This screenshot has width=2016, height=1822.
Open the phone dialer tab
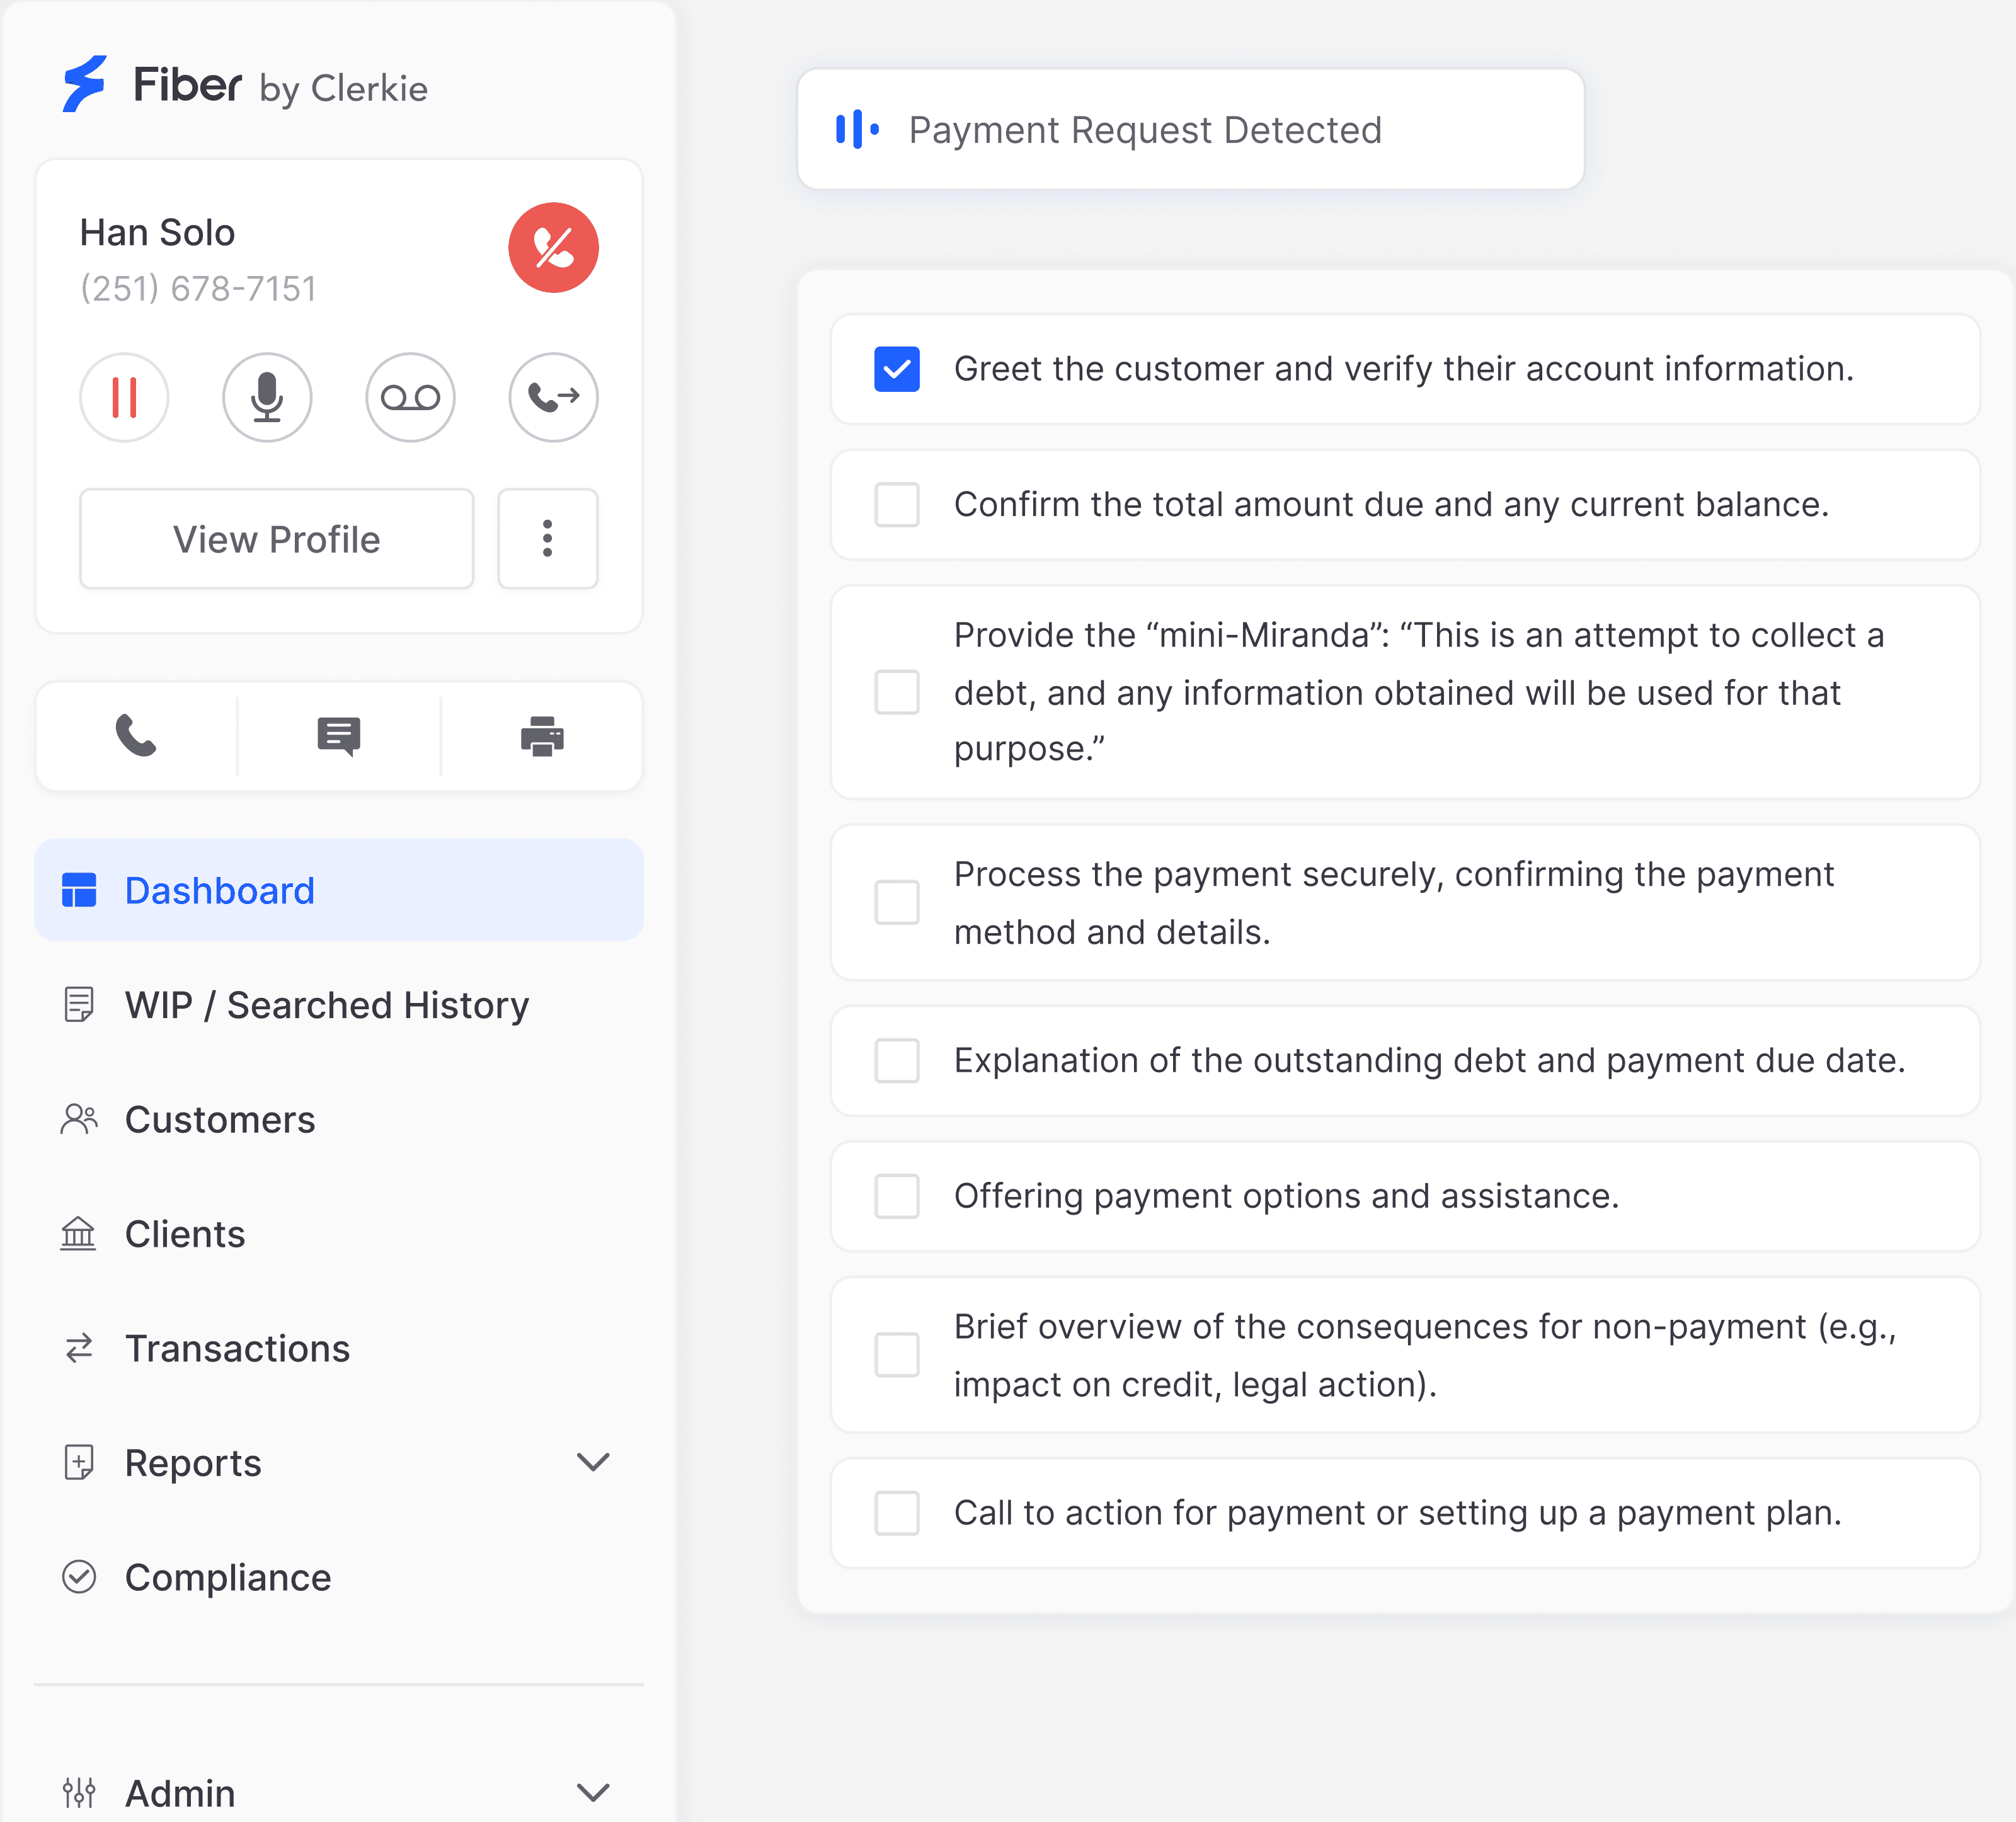coord(136,737)
